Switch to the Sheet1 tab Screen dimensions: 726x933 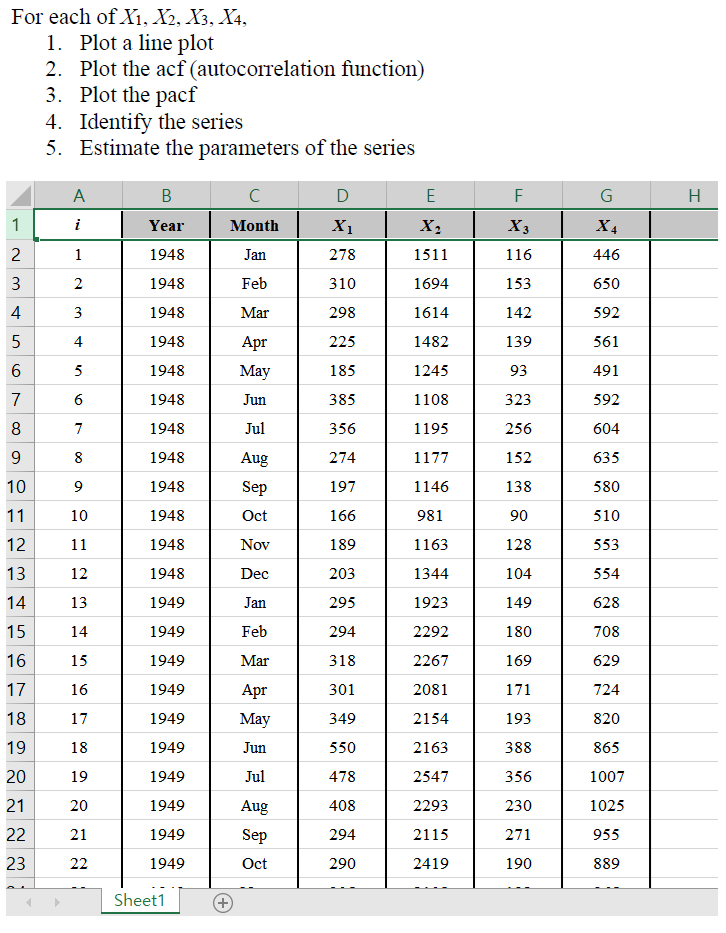(140, 902)
